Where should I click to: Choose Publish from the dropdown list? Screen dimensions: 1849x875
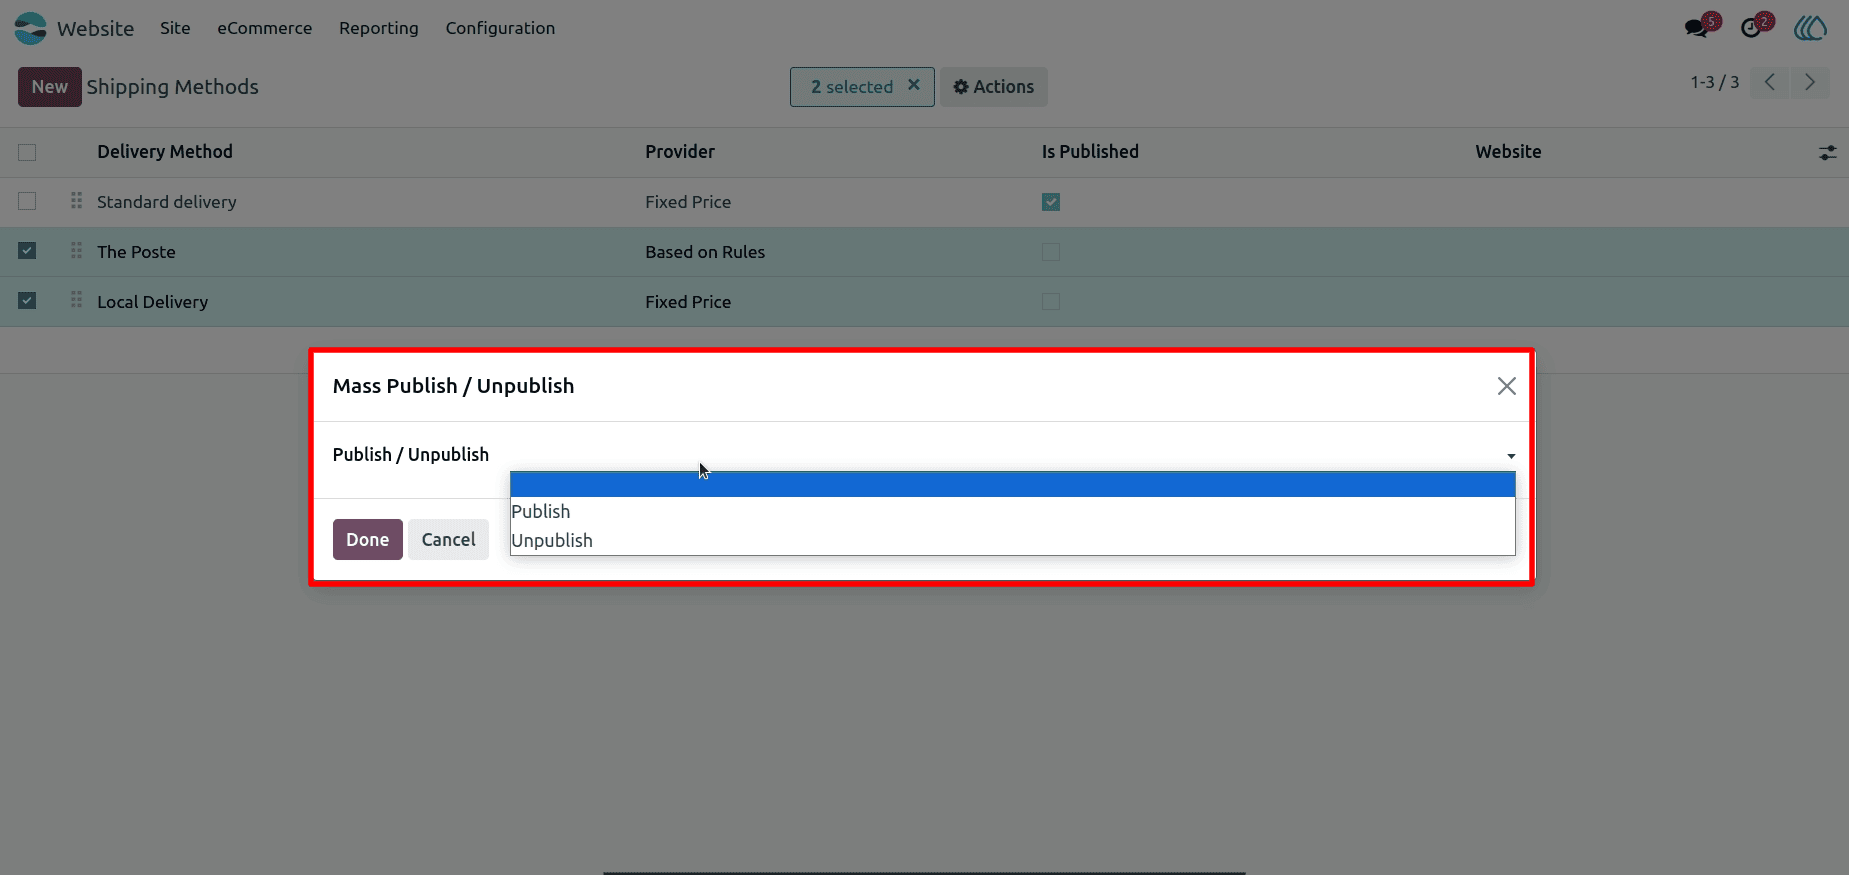1013,511
